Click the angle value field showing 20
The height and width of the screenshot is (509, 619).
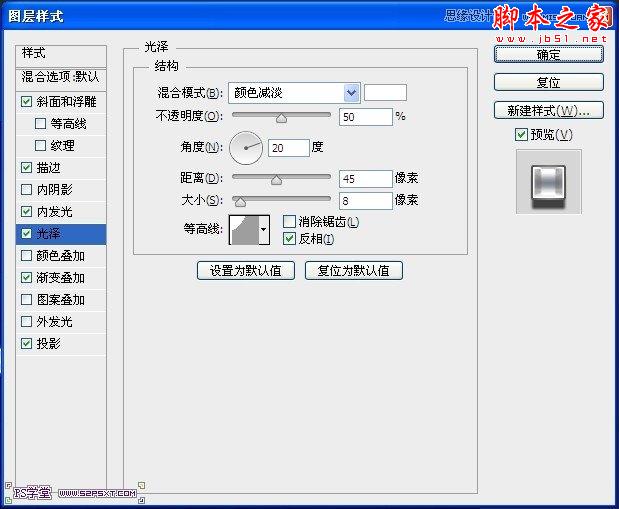coord(289,148)
